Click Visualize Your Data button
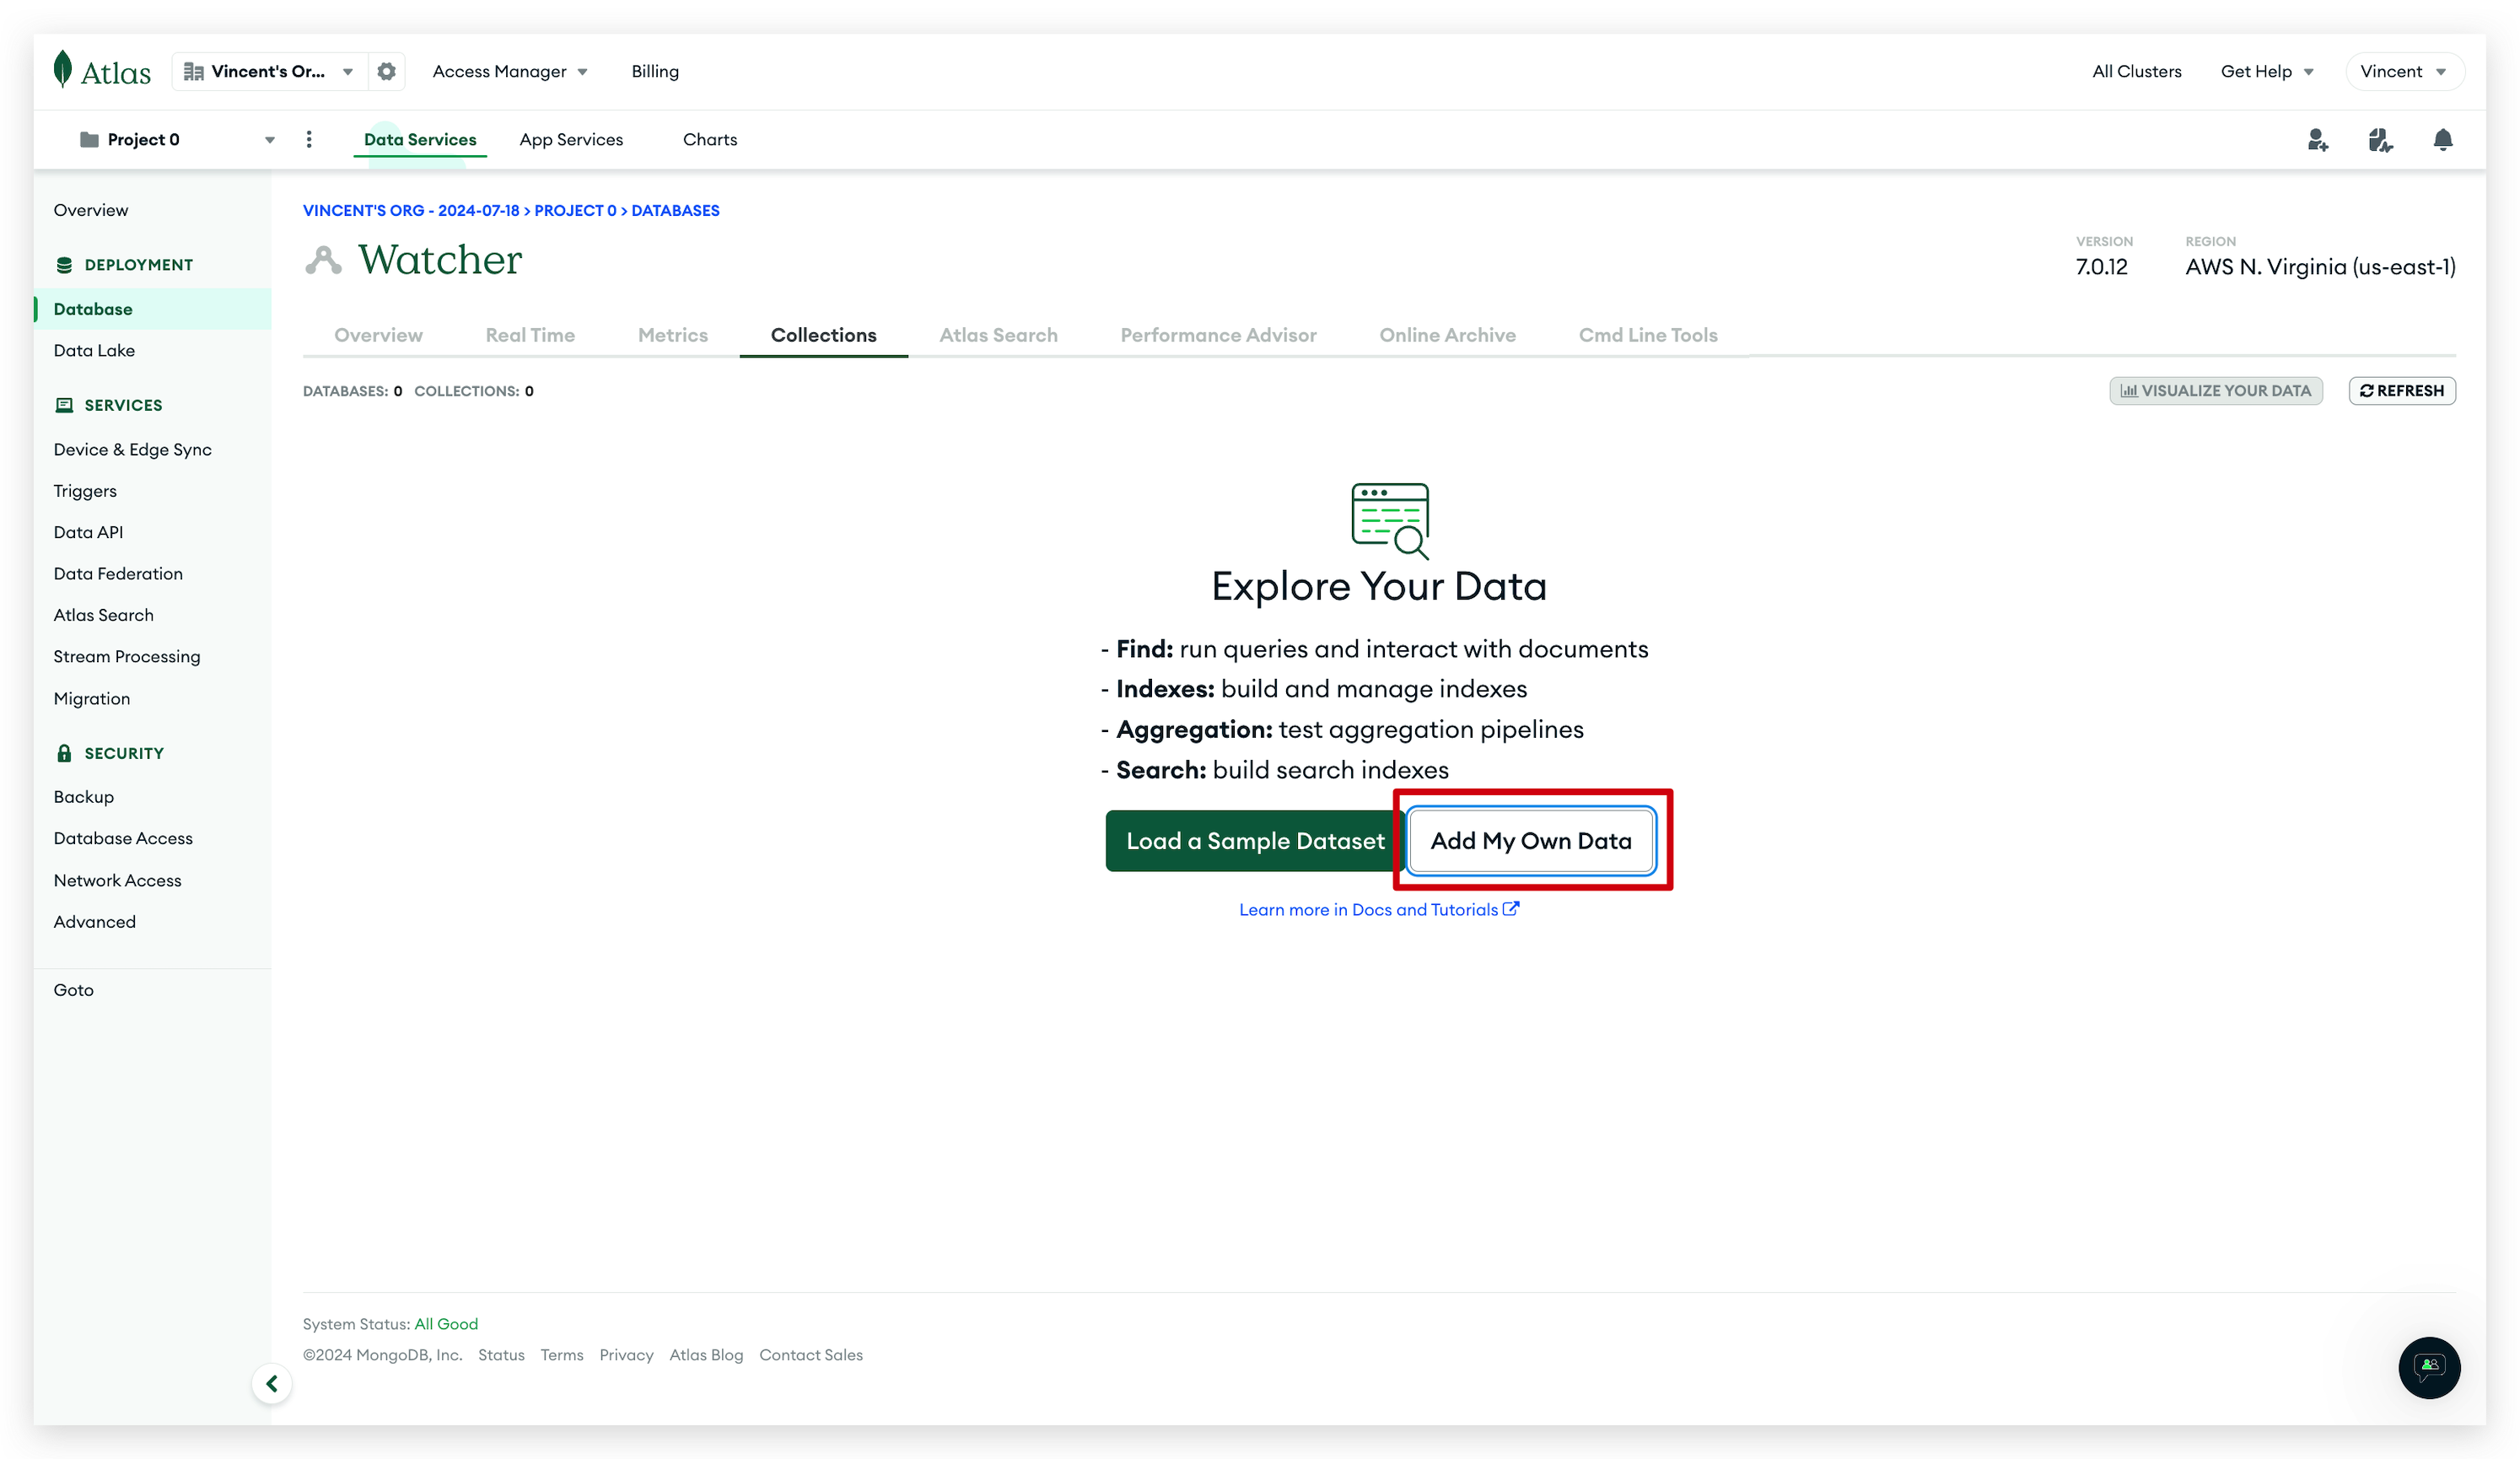The width and height of the screenshot is (2520, 1459). (x=2215, y=390)
